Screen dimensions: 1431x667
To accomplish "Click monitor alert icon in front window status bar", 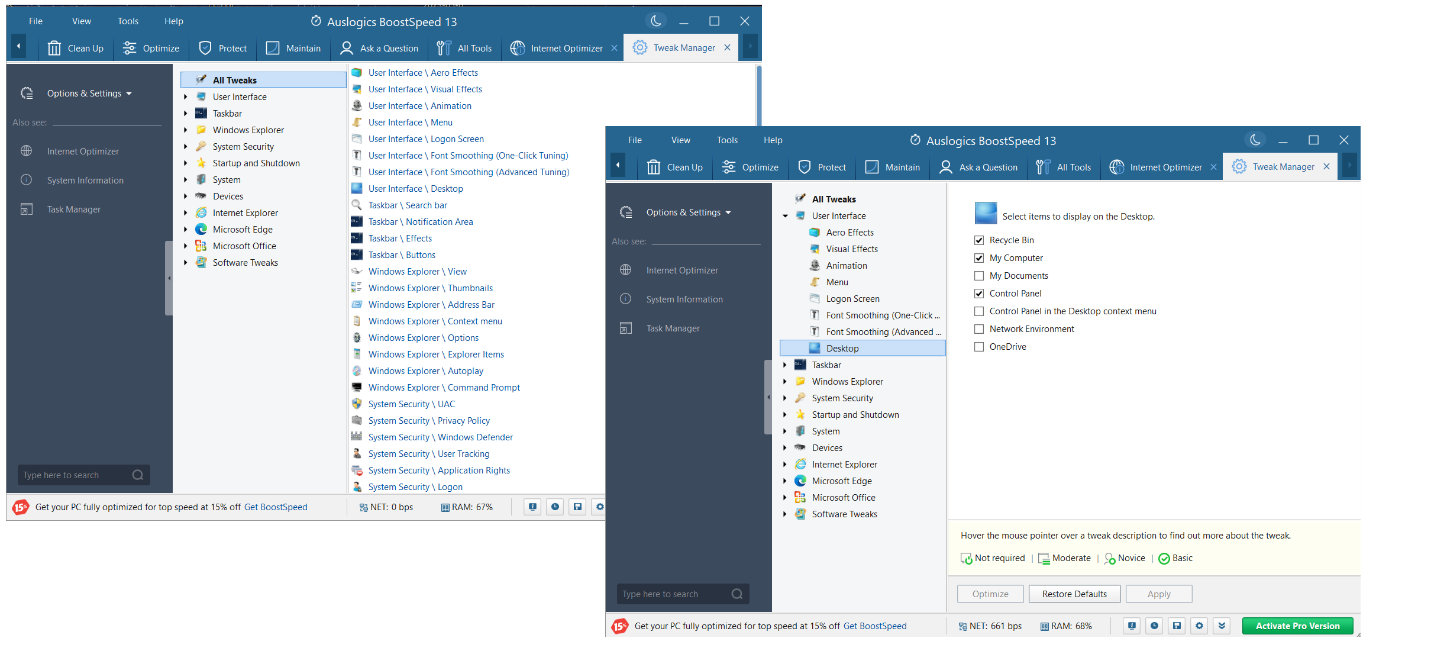I will [x=1131, y=626].
